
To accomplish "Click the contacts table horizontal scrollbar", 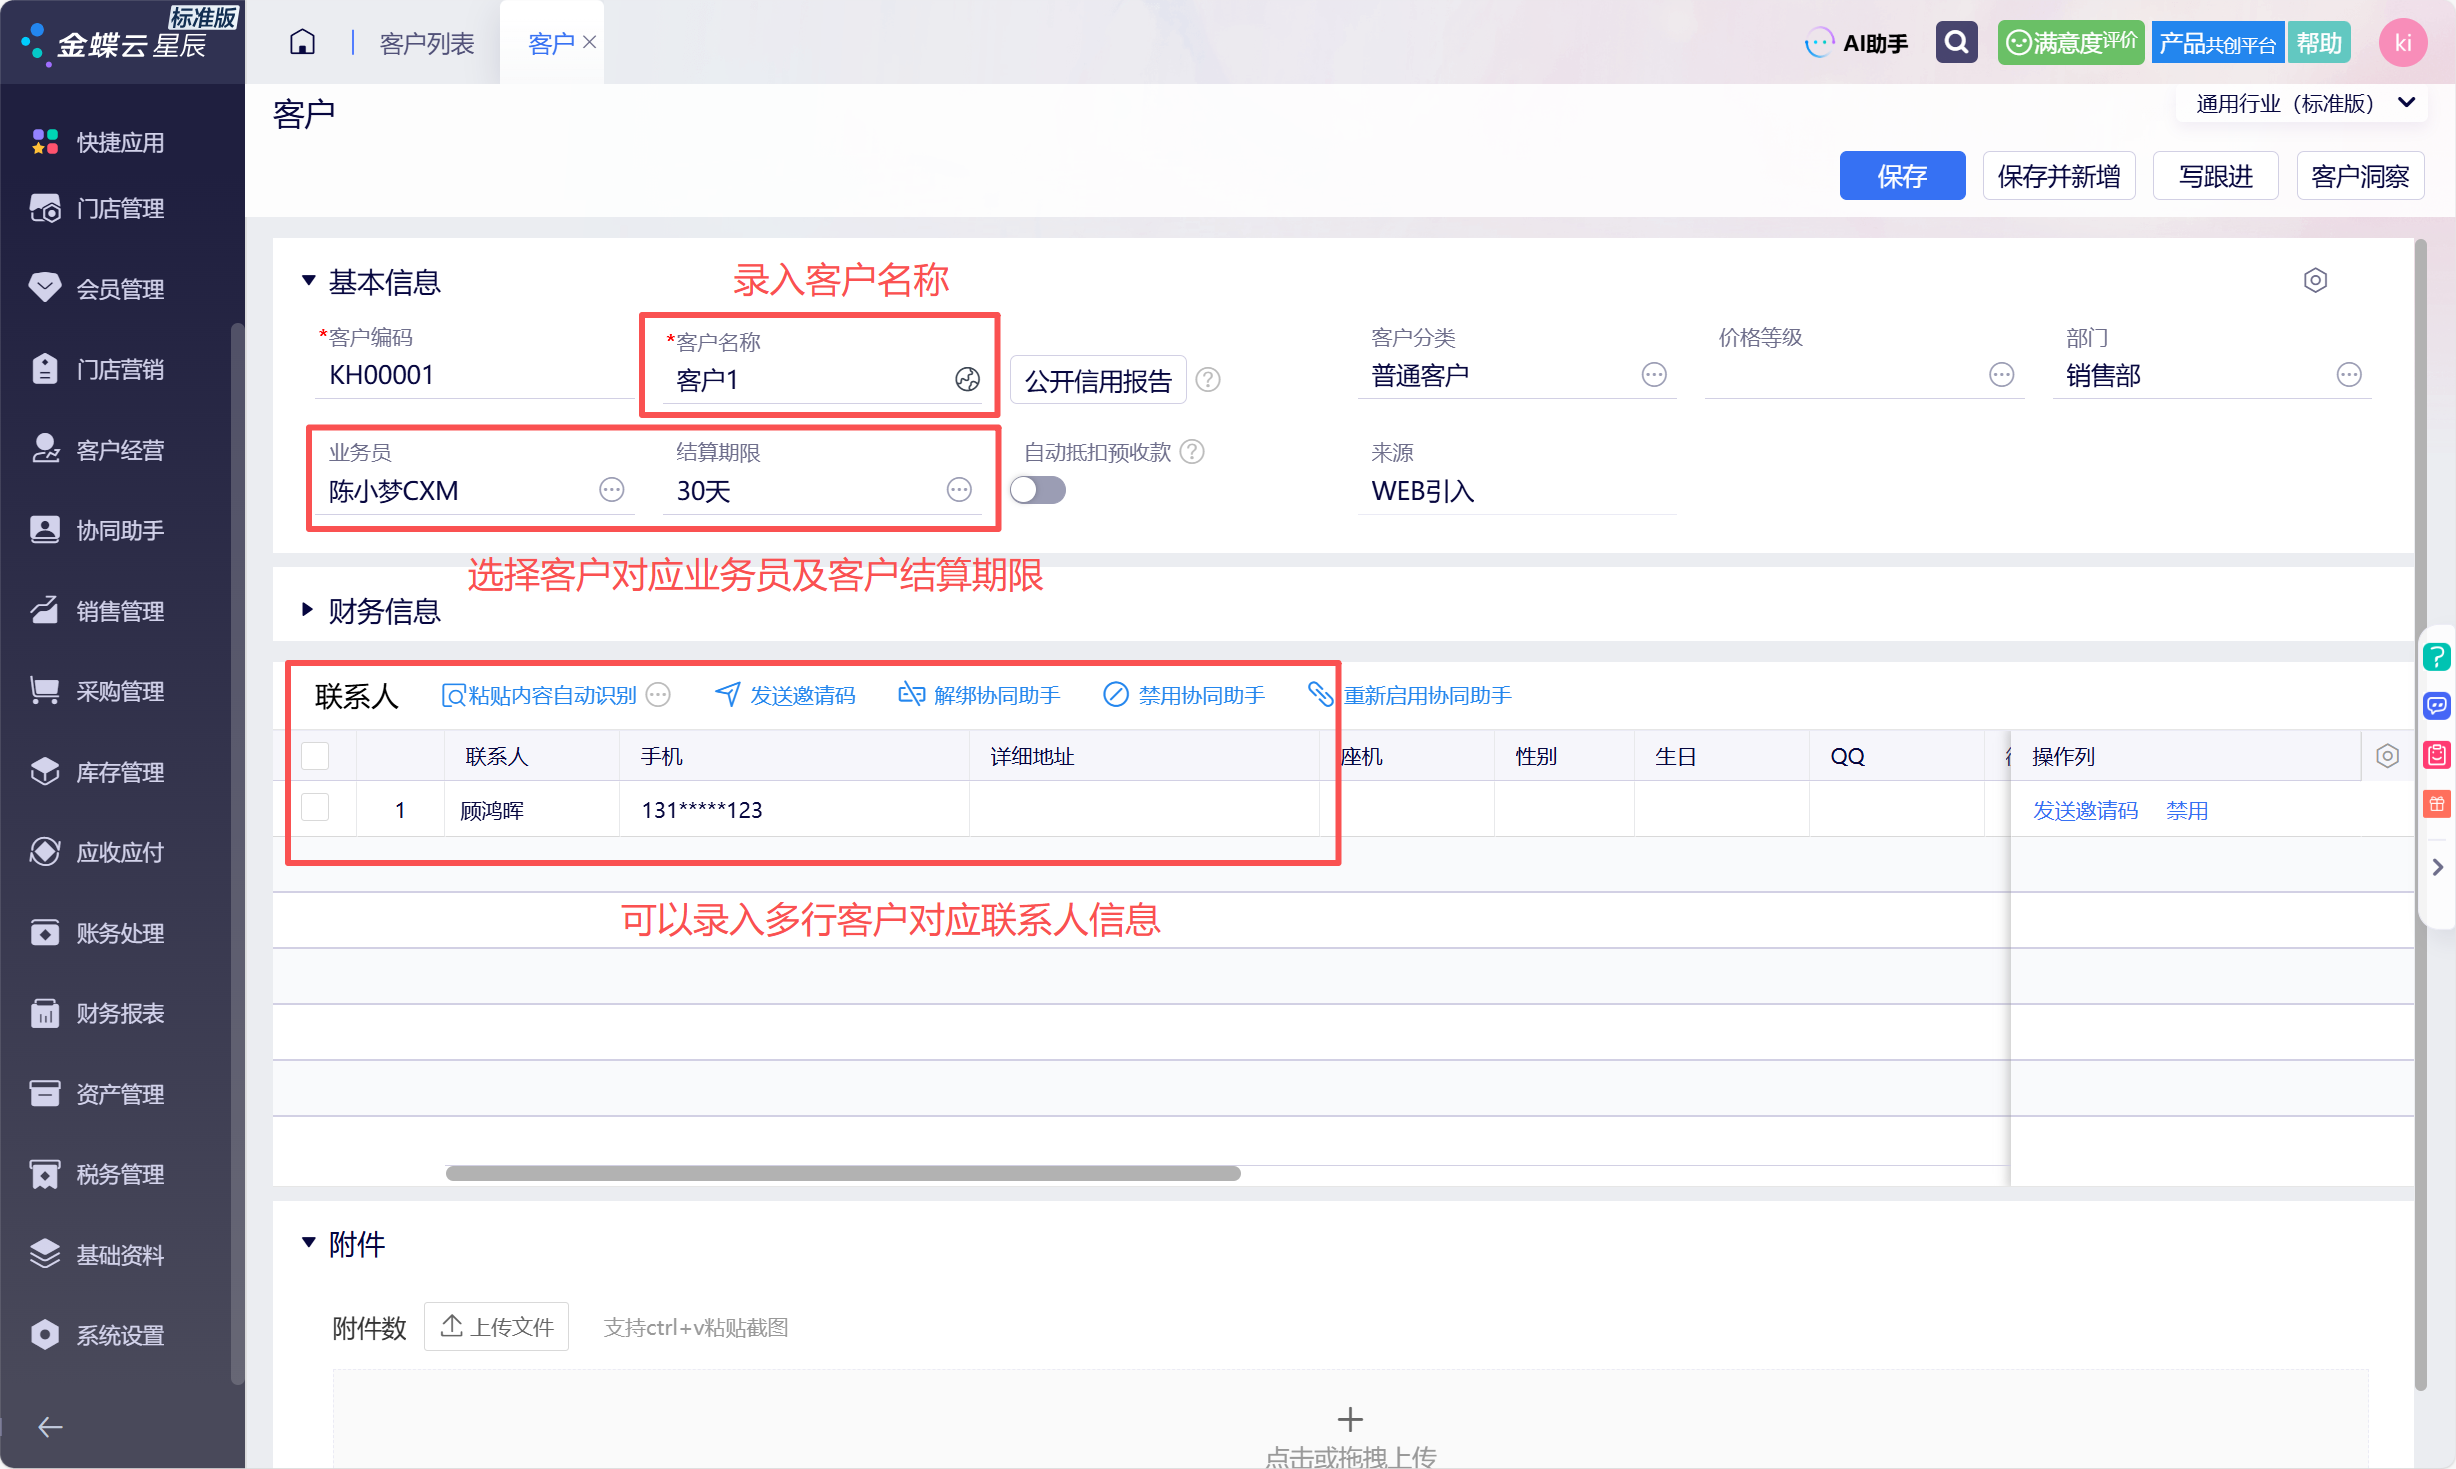I will [843, 1173].
